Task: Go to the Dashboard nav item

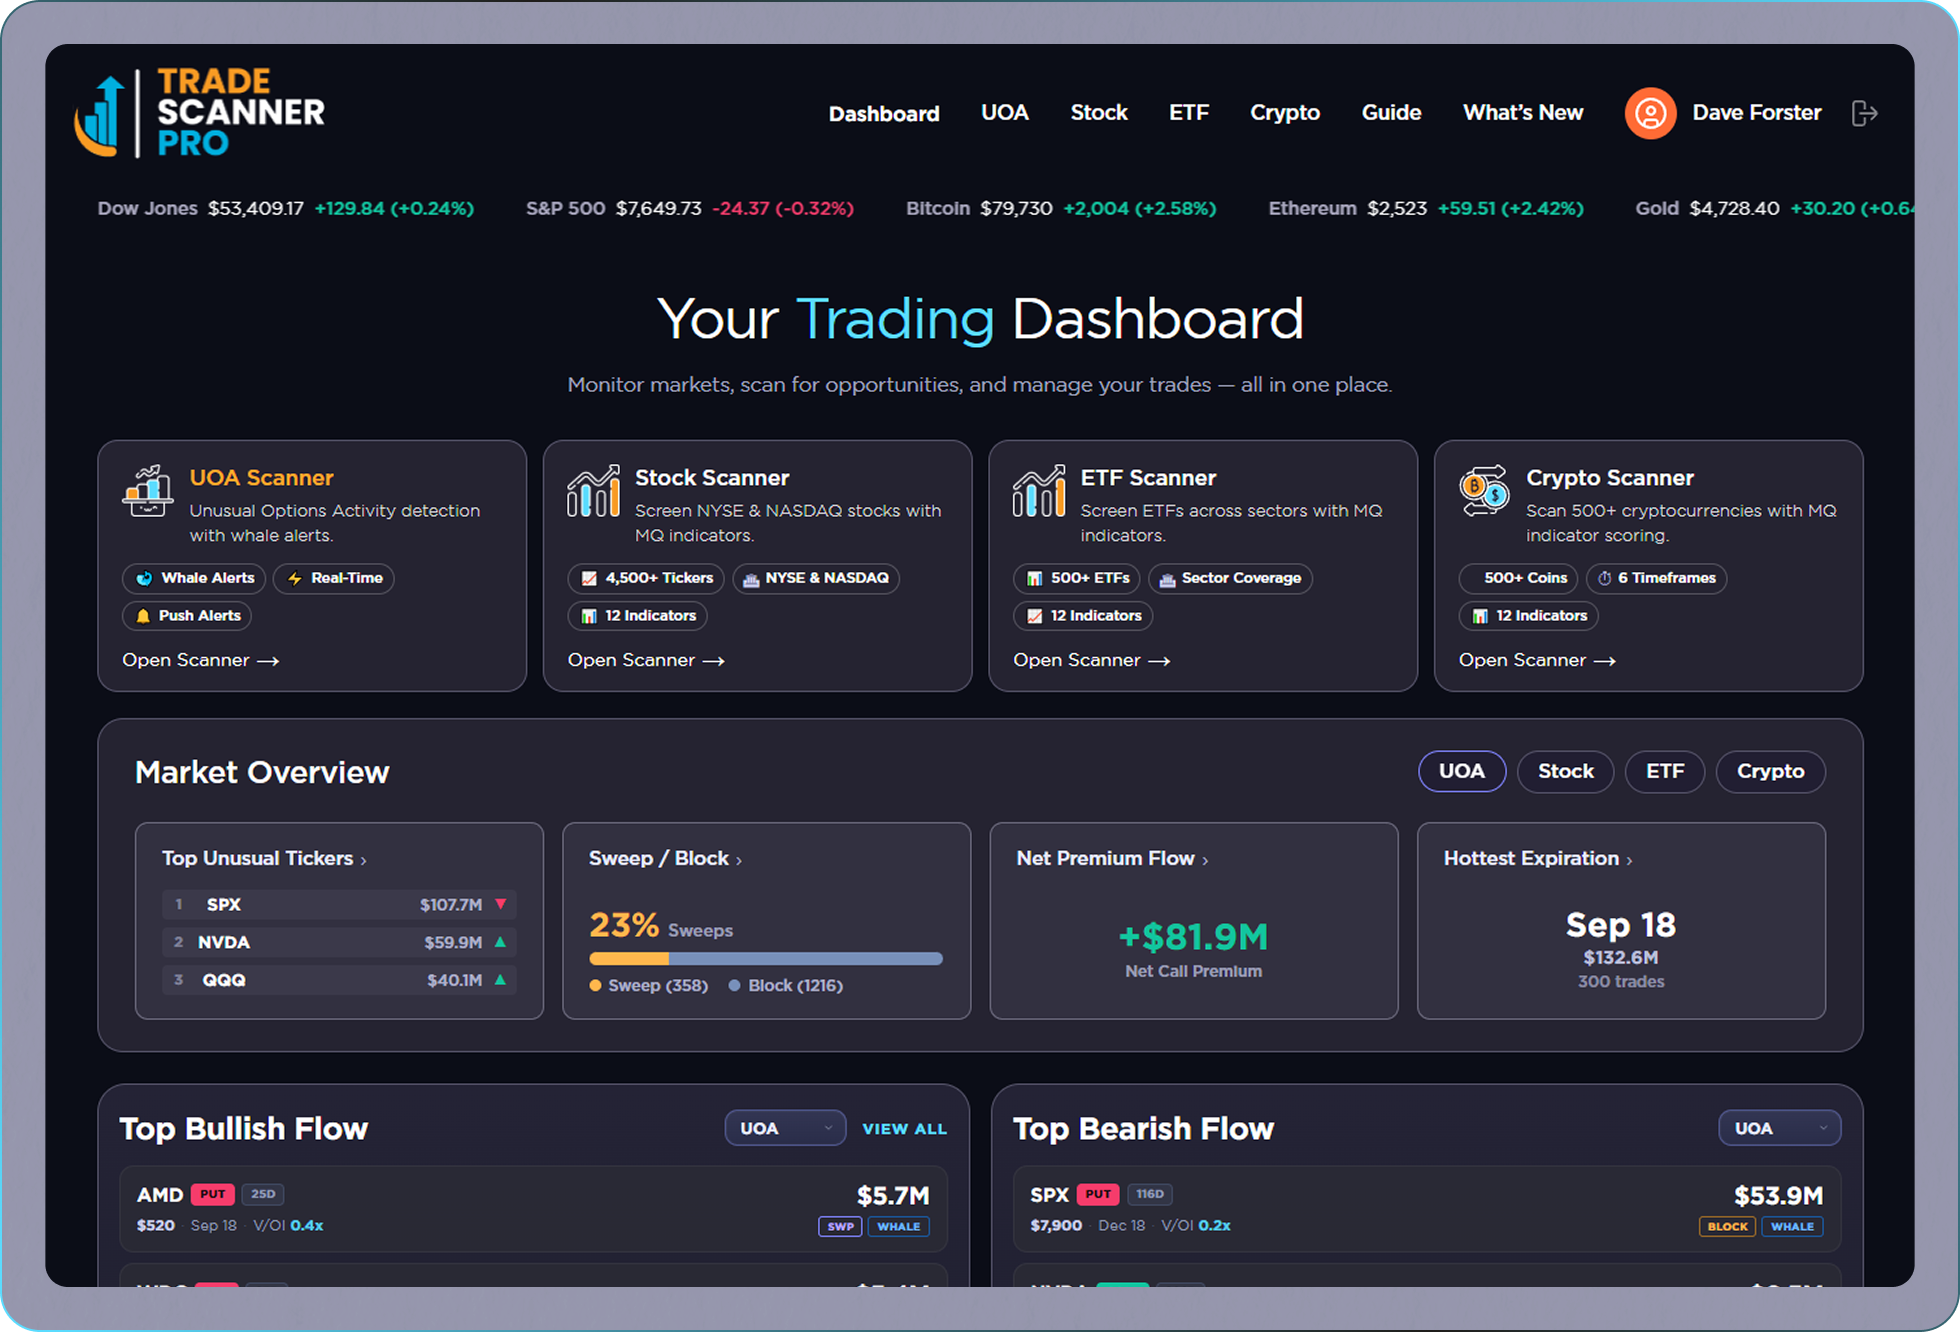Action: (884, 113)
